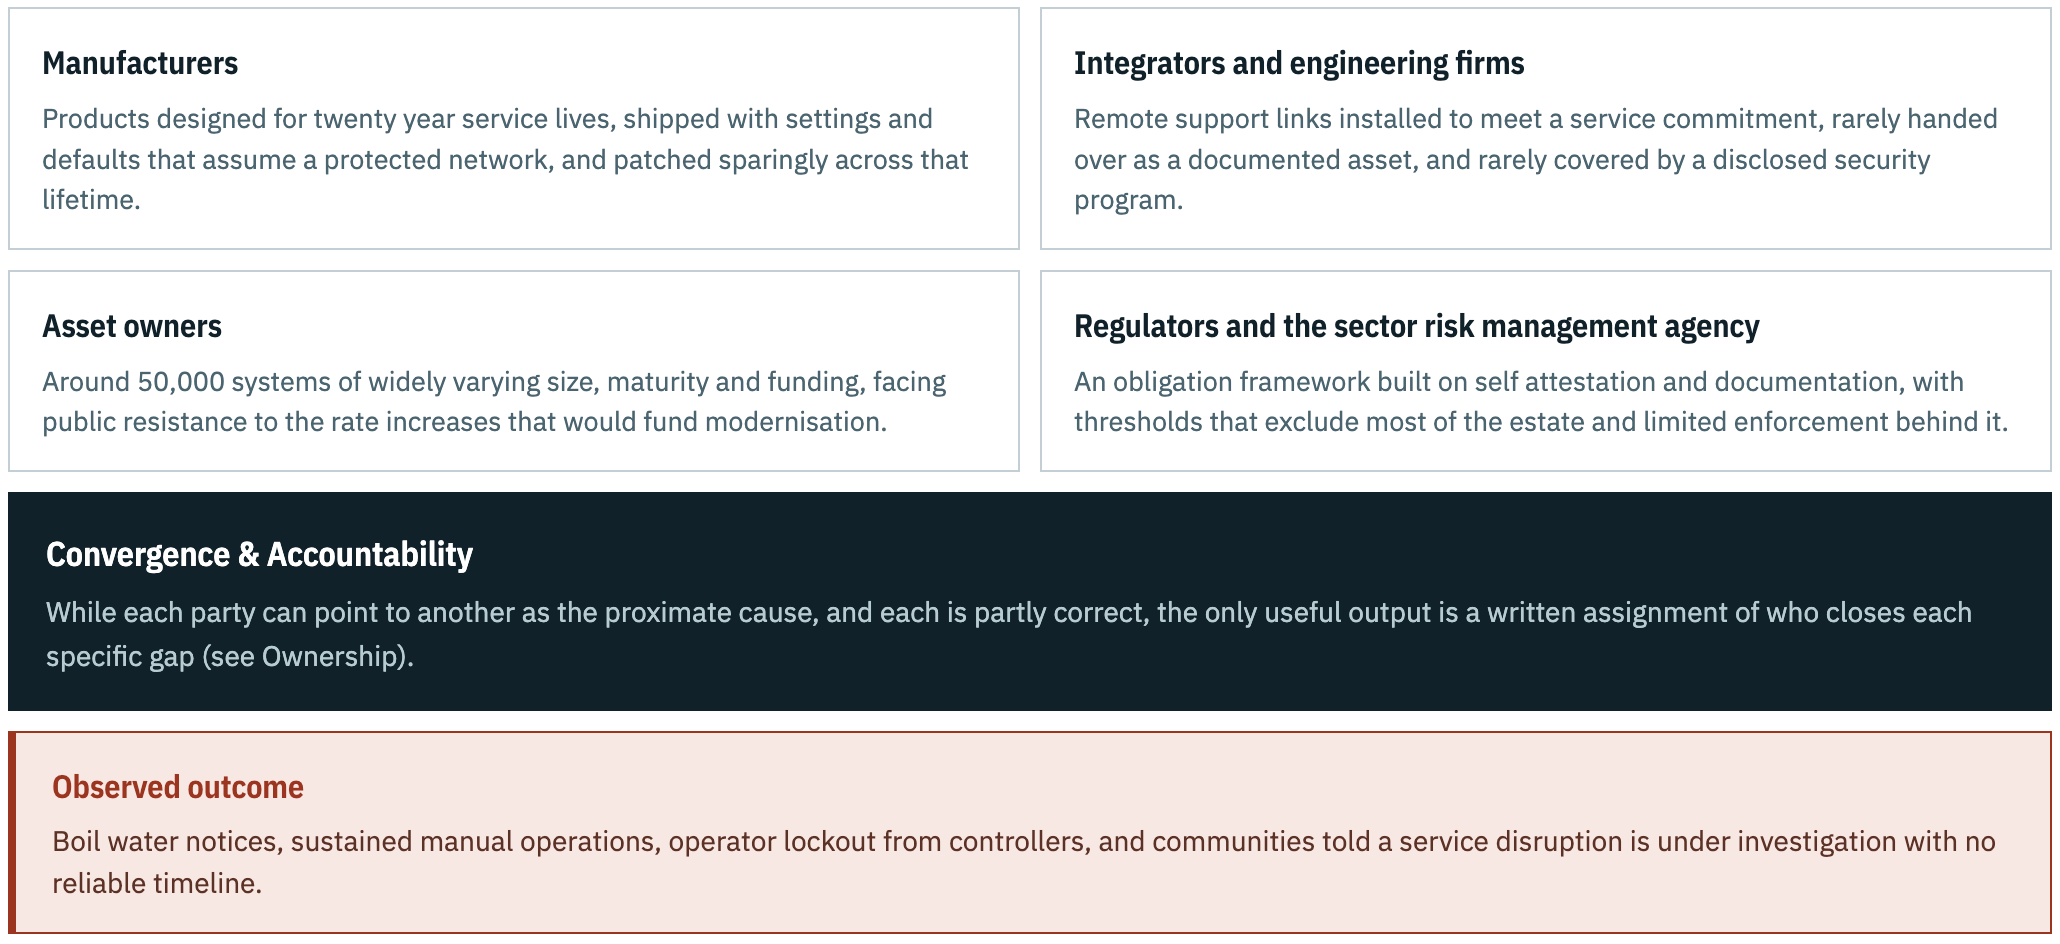Click the red left border of Observed outcome
This screenshot has width=2060, height=944.
click(x=12, y=833)
